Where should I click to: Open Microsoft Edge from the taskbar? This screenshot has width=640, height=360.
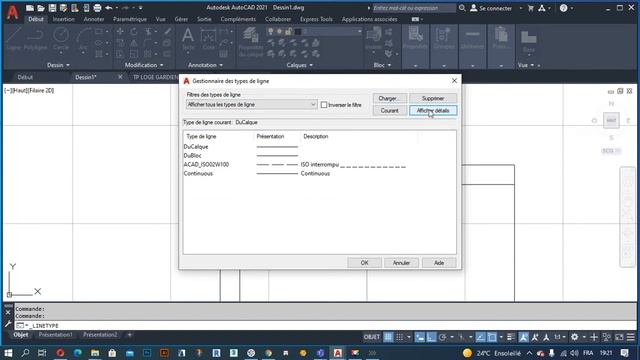pyautogui.click(x=78, y=353)
